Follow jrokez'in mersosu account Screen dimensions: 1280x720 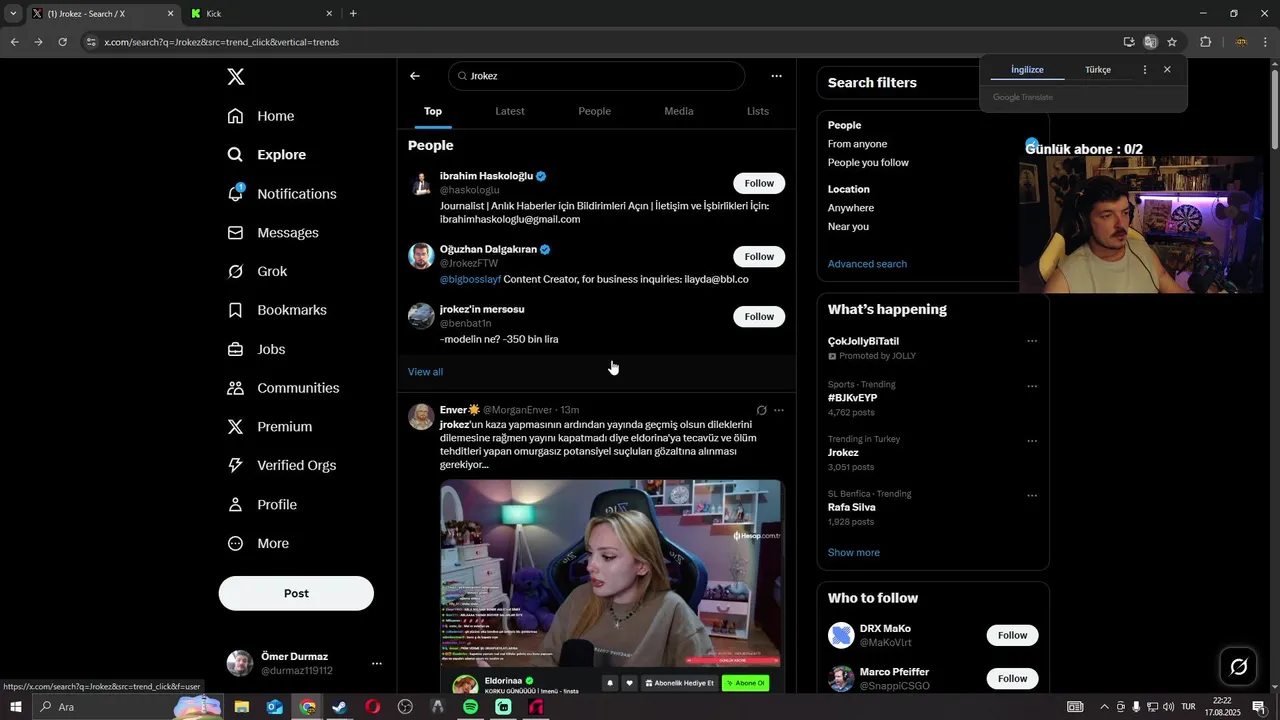pyautogui.click(x=759, y=317)
